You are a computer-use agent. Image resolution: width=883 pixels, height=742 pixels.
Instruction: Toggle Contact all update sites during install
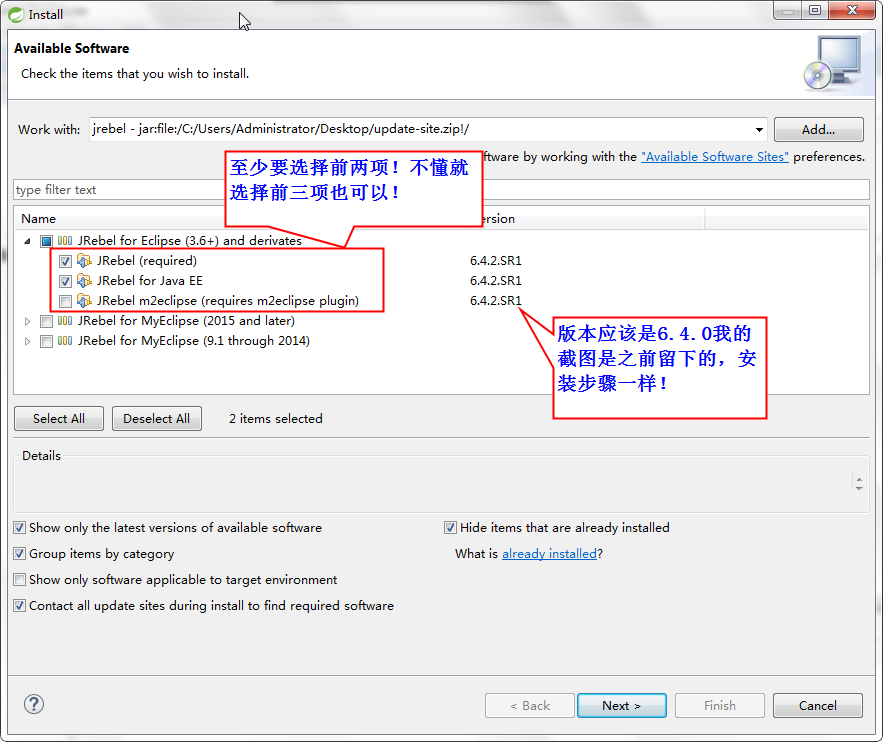click(x=20, y=606)
